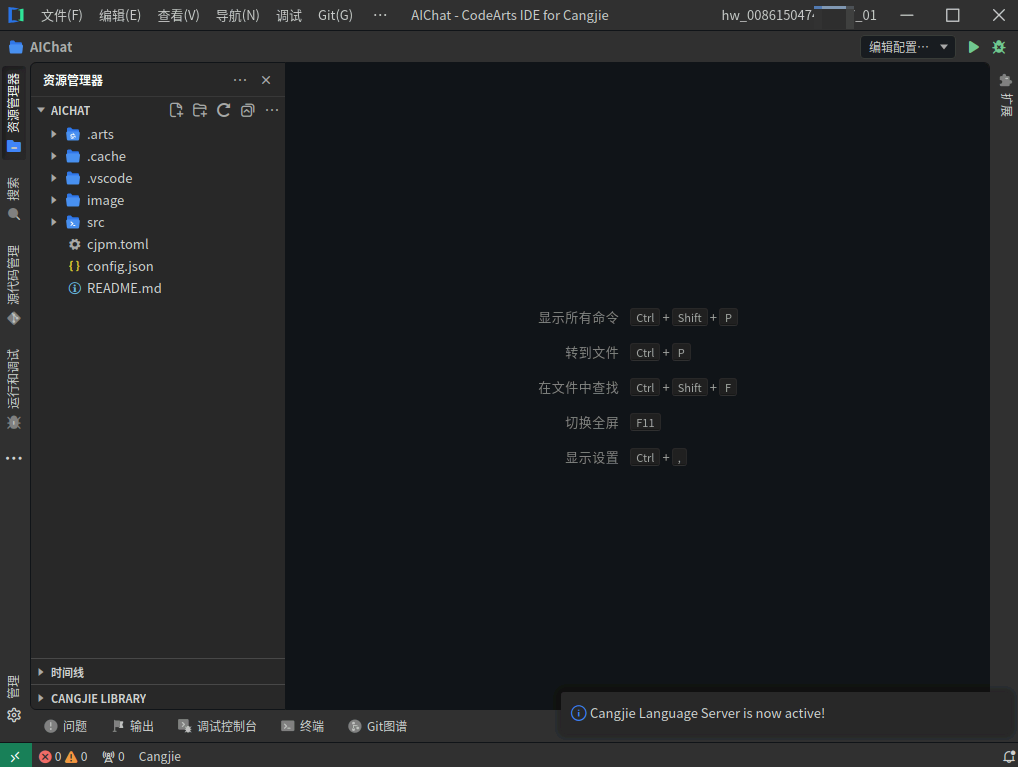1018x767 pixels.
Task: Click the user account hw_008615047 label
Action: coord(799,15)
